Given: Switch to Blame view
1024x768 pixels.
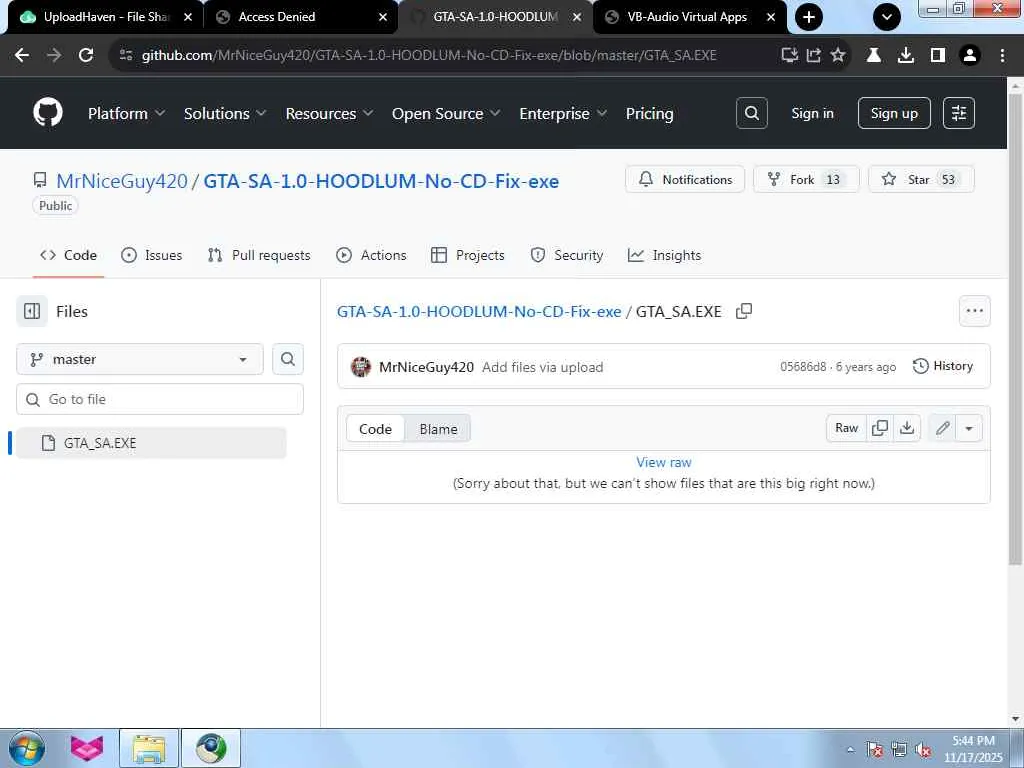Looking at the screenshot, I should pyautogui.click(x=438, y=429).
